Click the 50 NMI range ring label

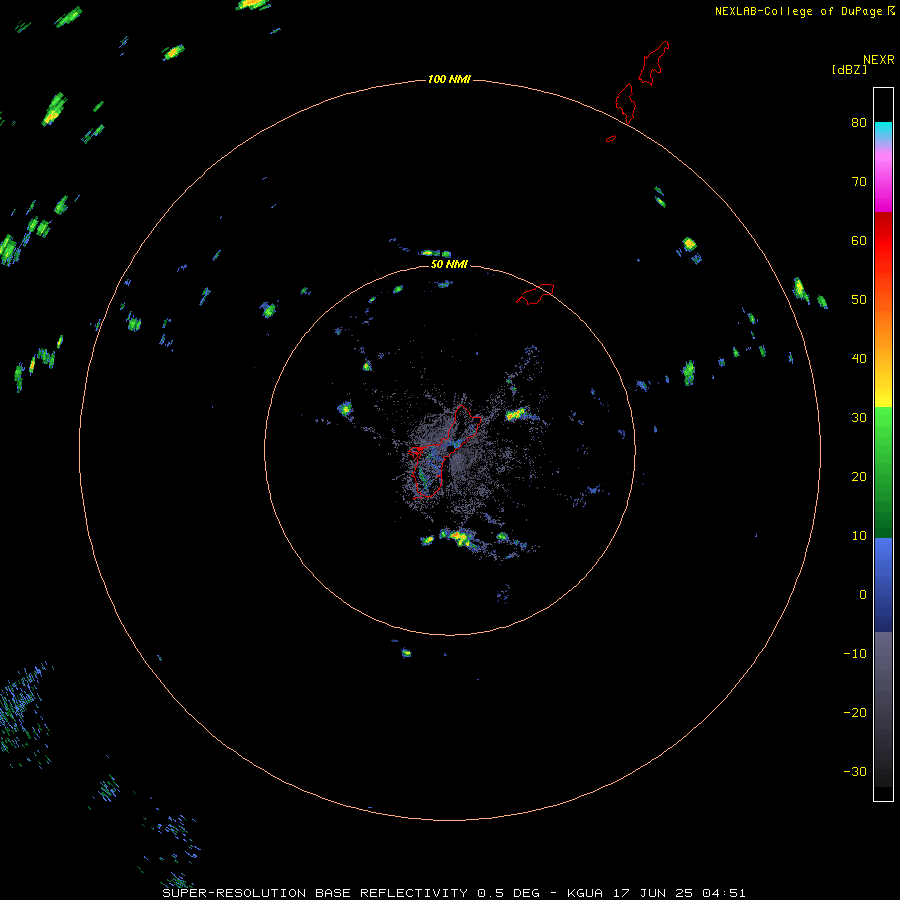449,264
